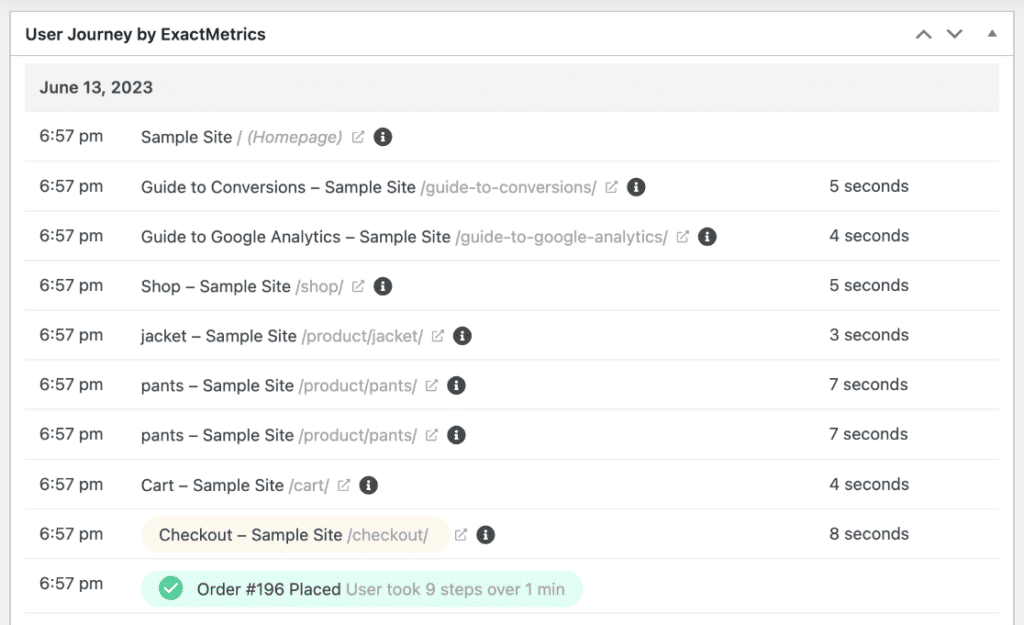Click the info icon next to Checkout
The width and height of the screenshot is (1024, 625).
tap(486, 534)
